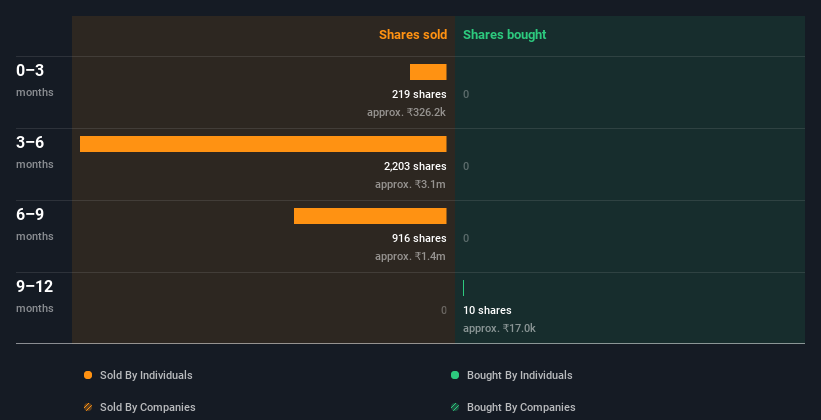Click the 6–9 months row label
This screenshot has height=420, width=821.
pos(35,224)
